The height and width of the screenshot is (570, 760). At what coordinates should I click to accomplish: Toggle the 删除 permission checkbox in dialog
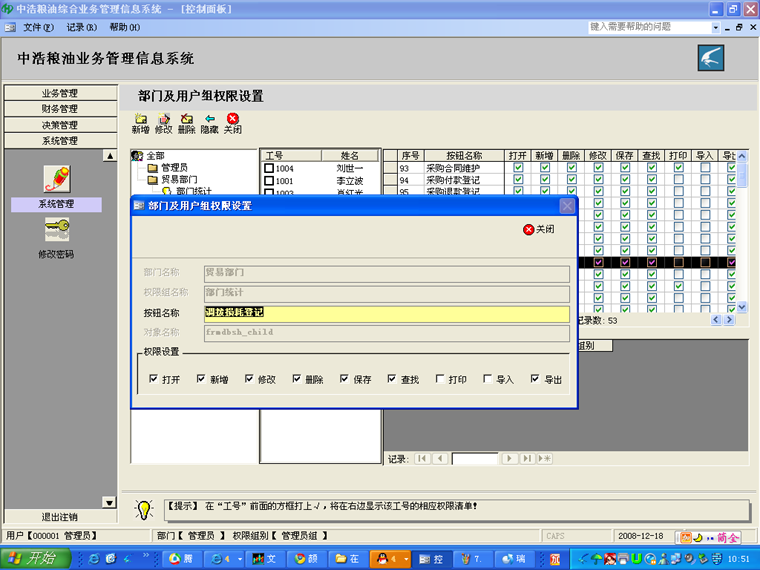click(296, 379)
